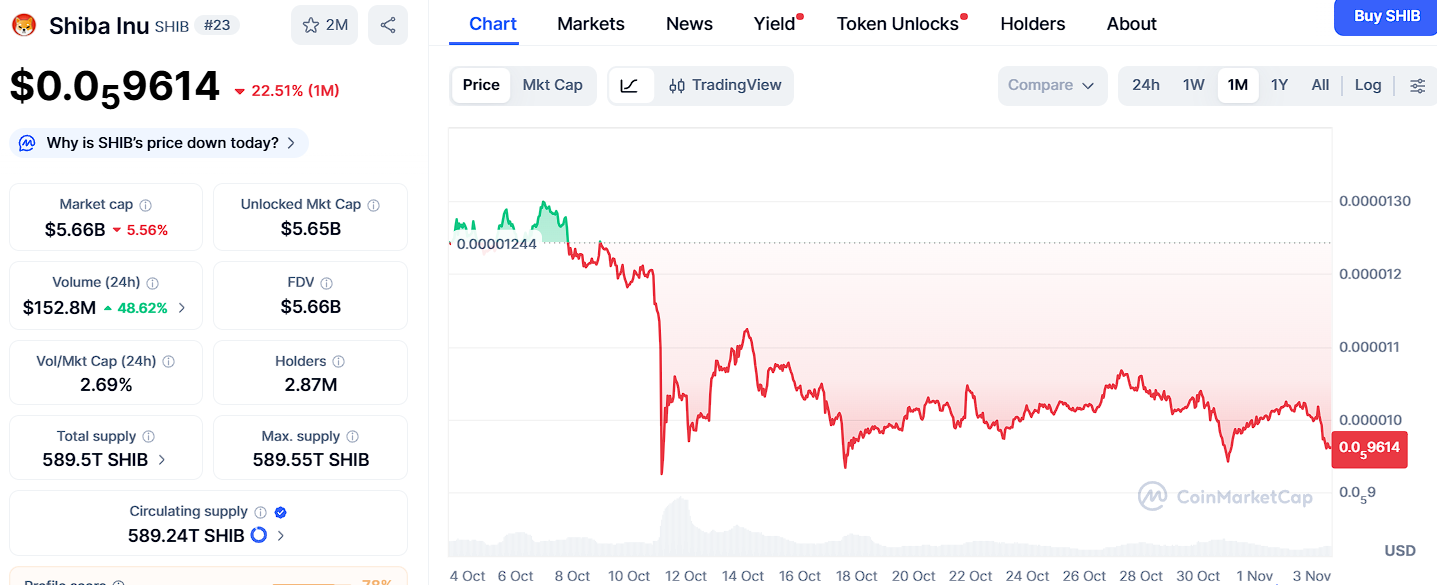Click the Buy SHIB button
1437x585 pixels.
click(x=1386, y=17)
